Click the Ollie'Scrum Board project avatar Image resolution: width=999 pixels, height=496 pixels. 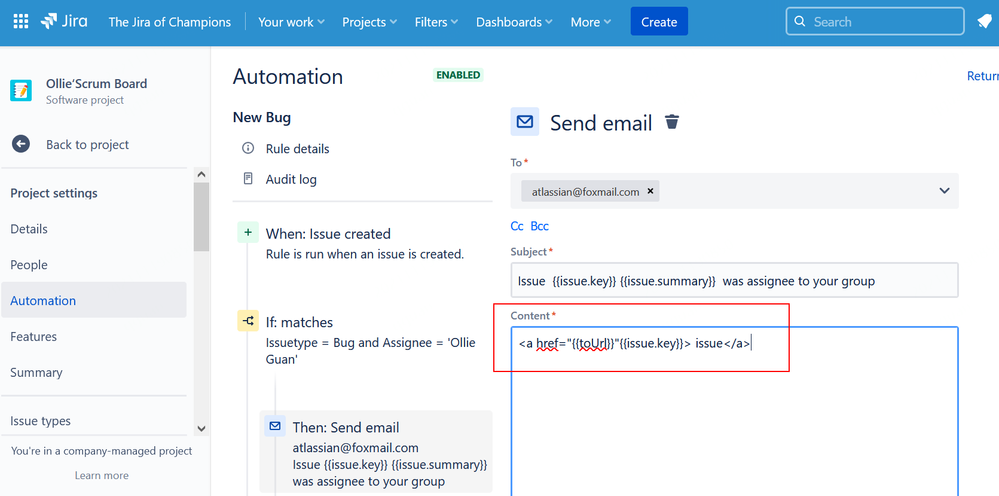[21, 91]
